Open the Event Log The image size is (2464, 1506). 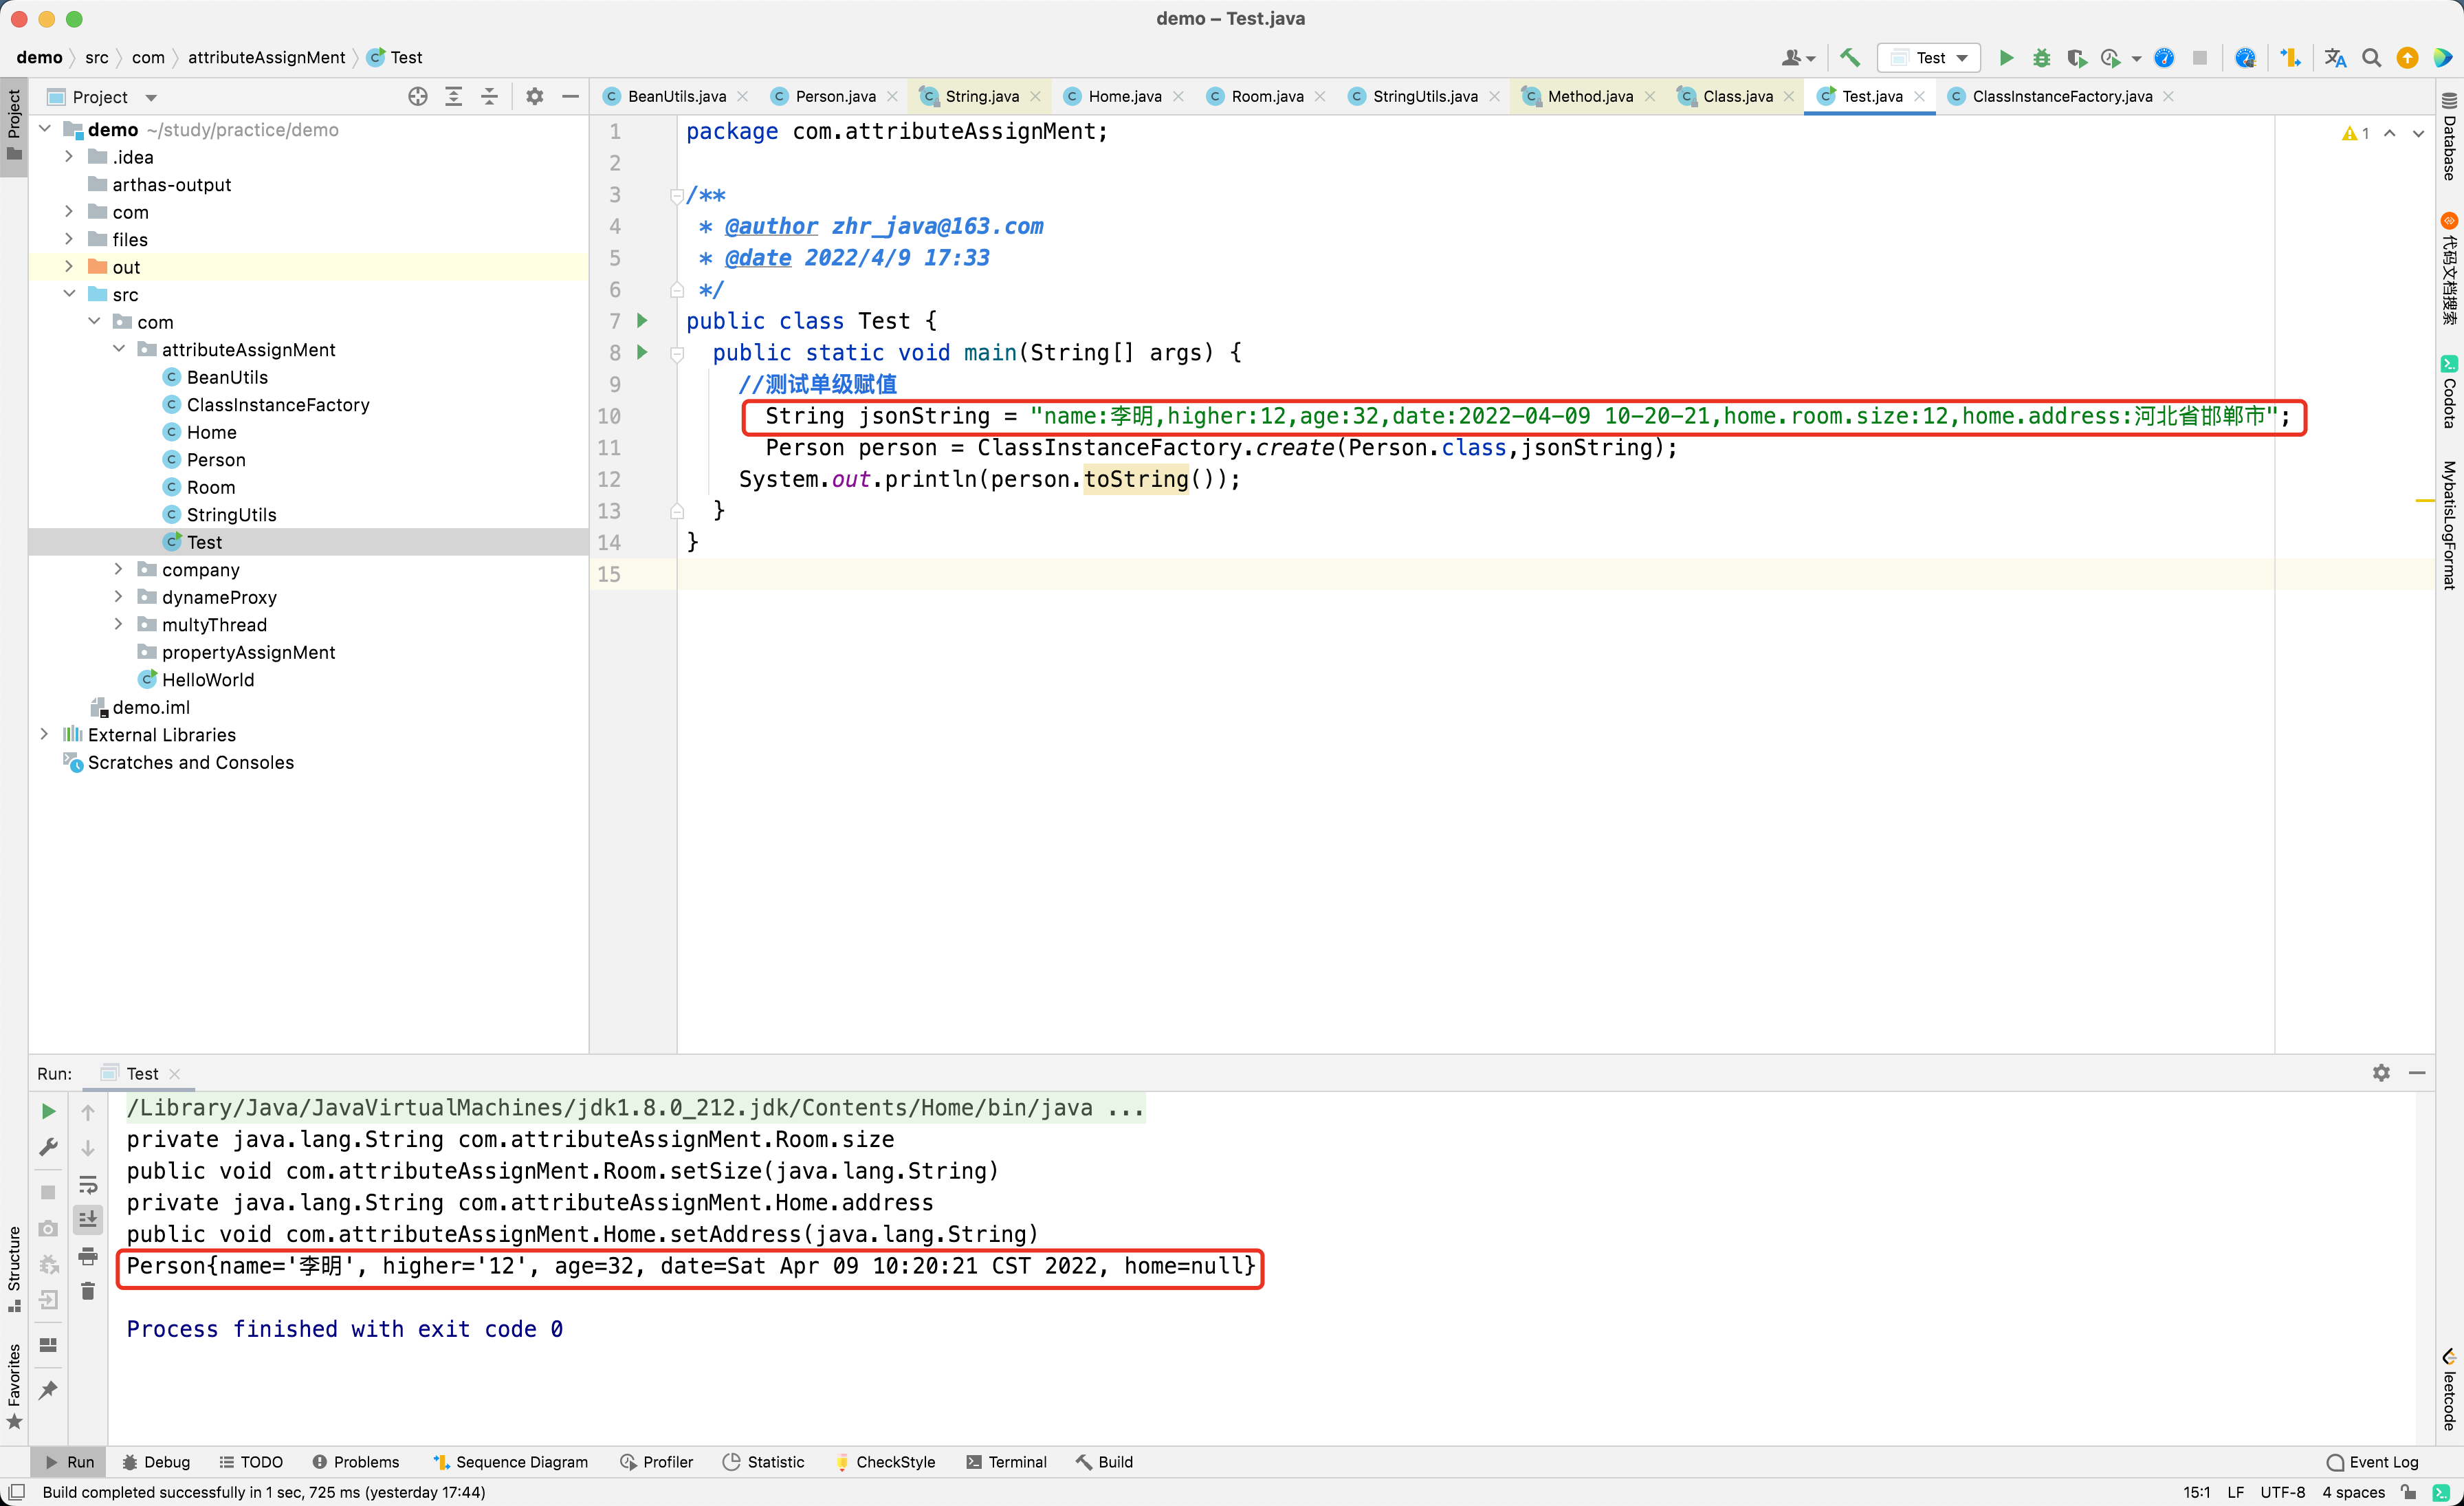pyautogui.click(x=2372, y=1461)
